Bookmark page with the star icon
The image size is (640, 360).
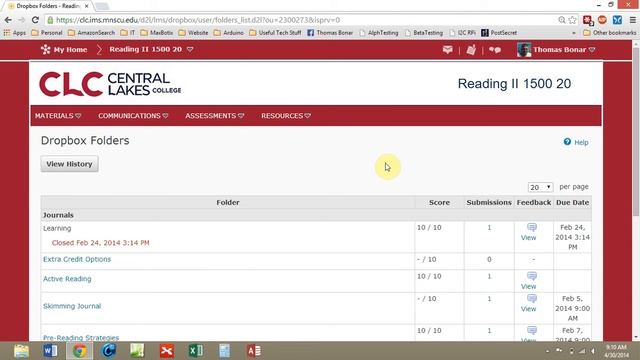tap(573, 20)
